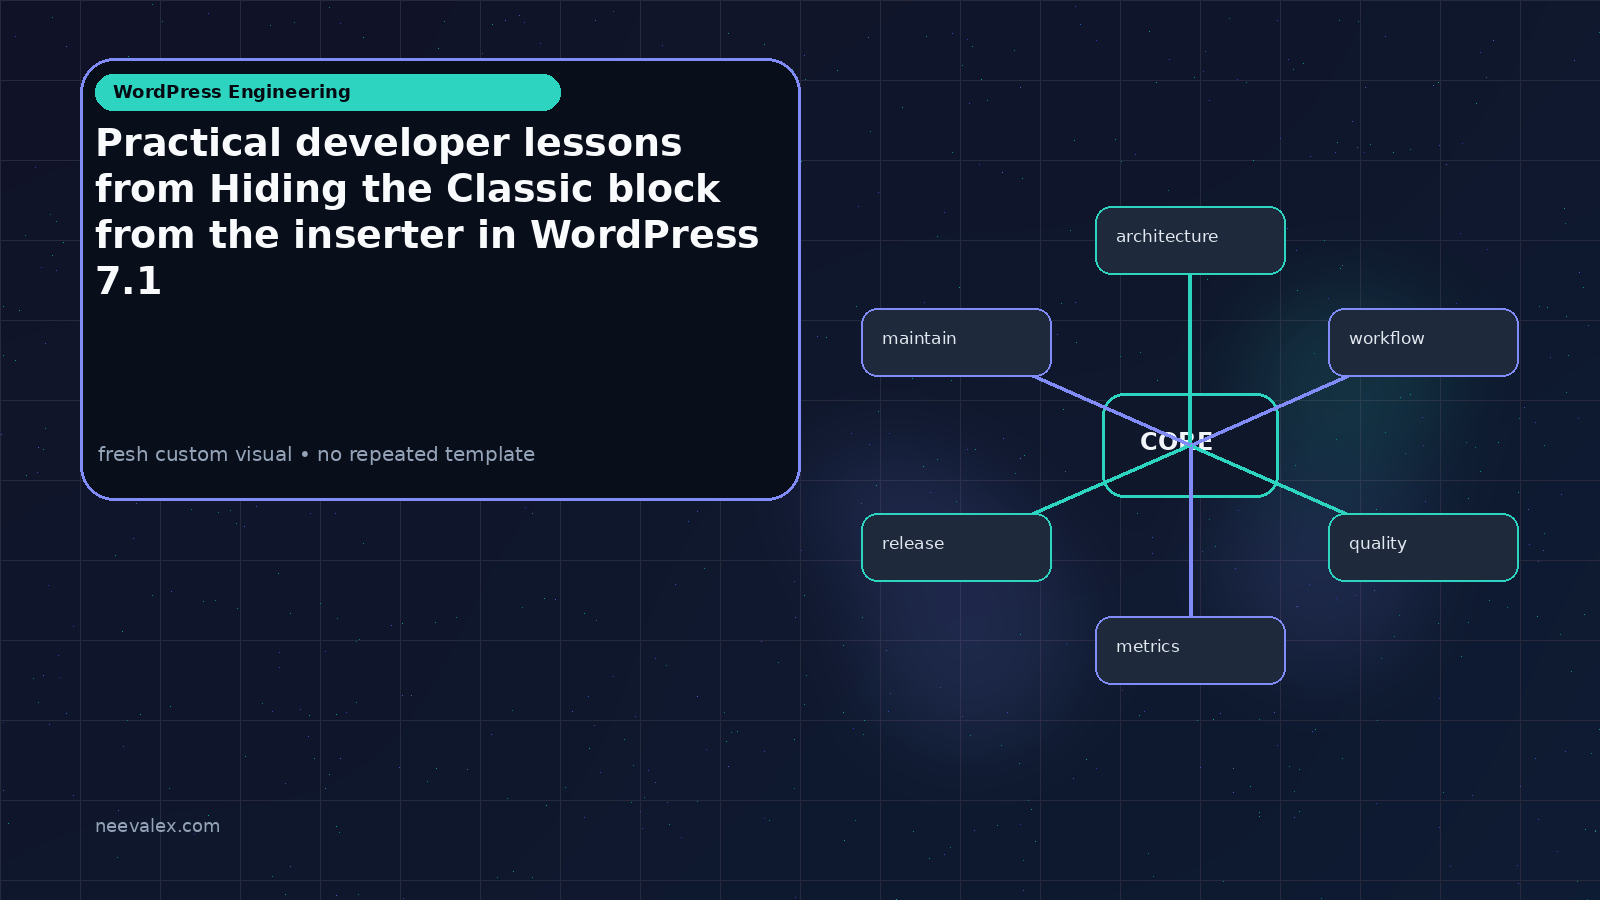Select the workflow node
Viewport: 1600px width, 900px height.
(x=1423, y=342)
